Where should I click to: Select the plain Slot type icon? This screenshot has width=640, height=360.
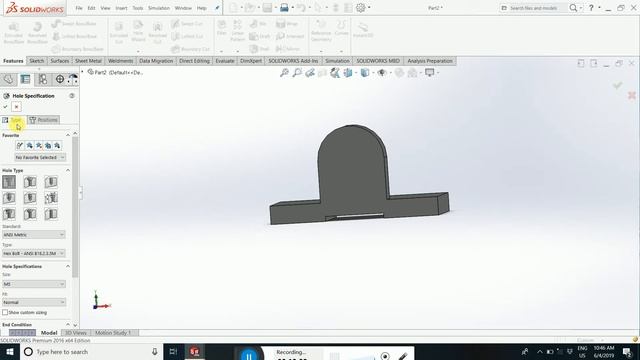pyautogui.click(x=51, y=214)
